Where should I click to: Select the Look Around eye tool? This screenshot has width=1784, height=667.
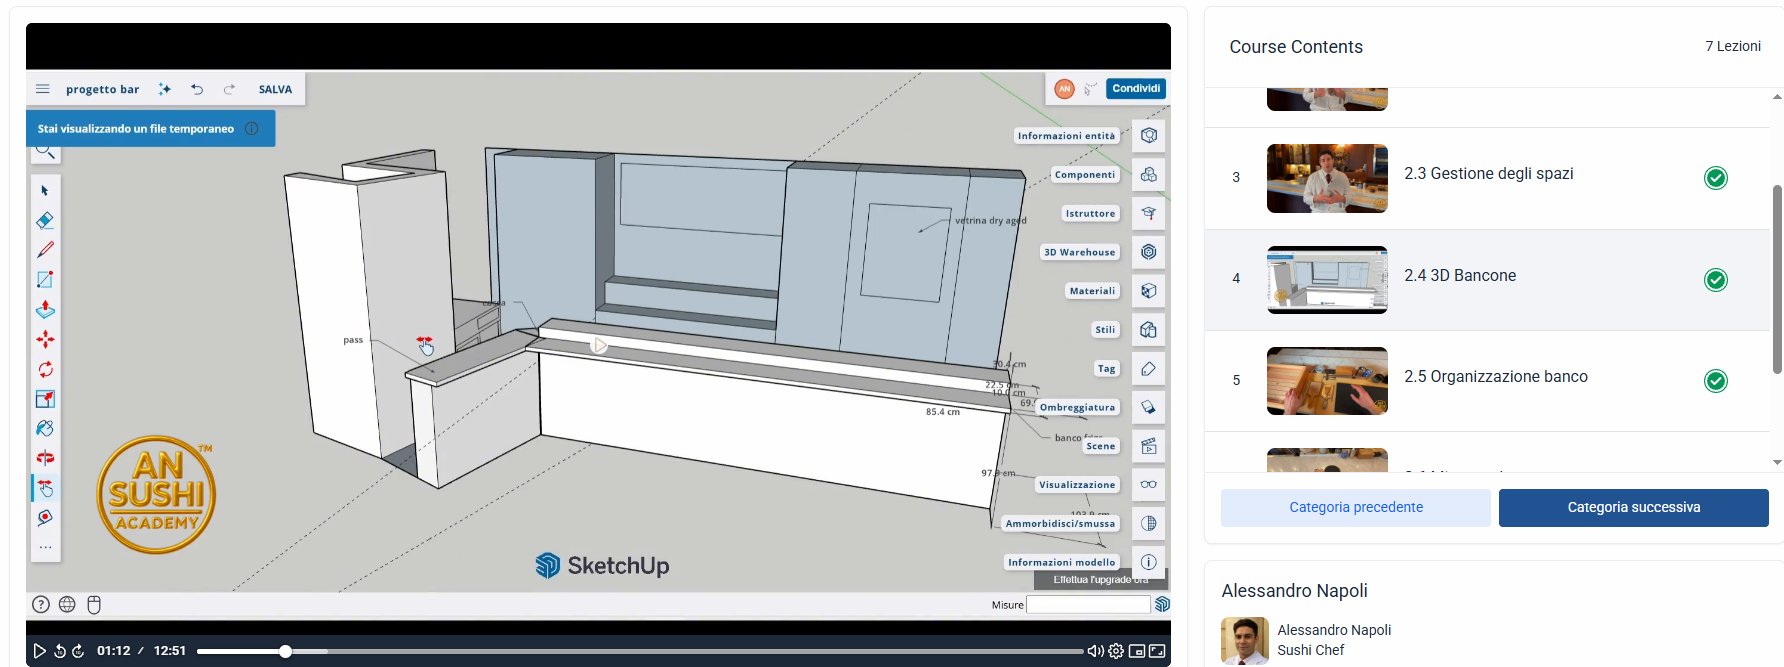pos(45,518)
